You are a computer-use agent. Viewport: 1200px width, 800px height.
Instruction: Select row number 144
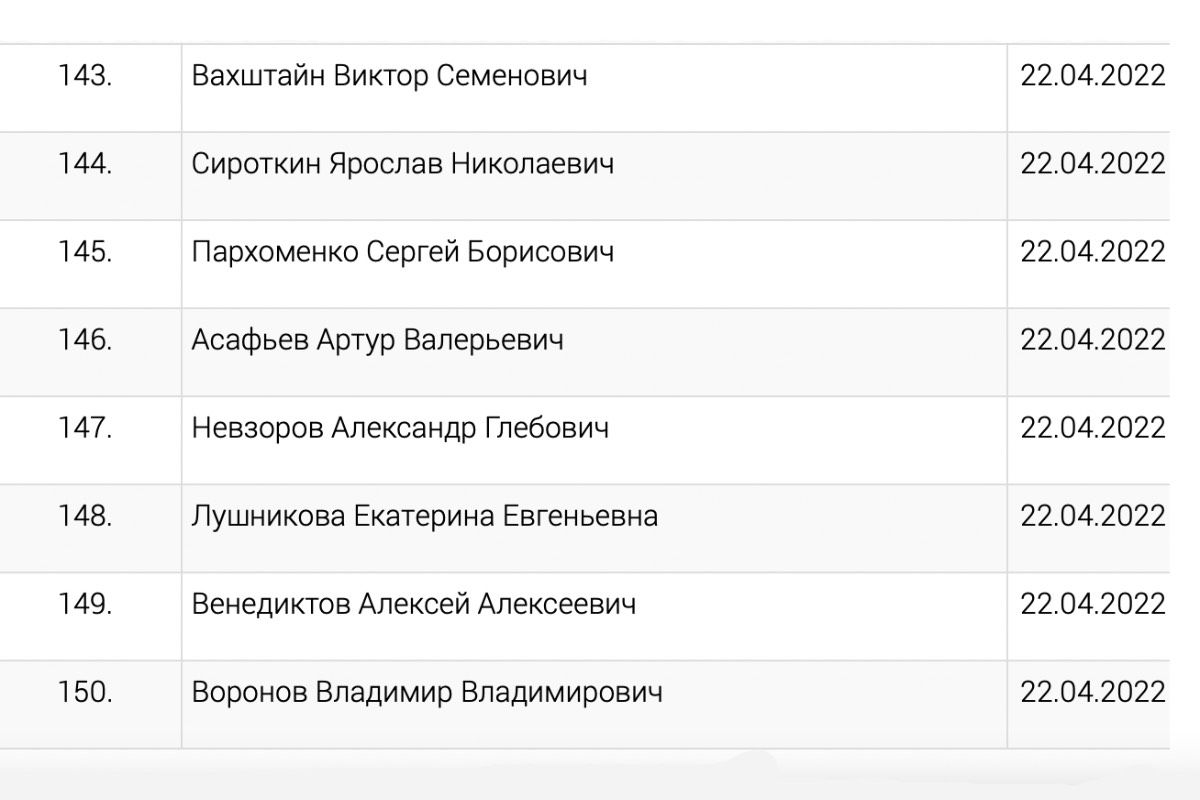(85, 164)
